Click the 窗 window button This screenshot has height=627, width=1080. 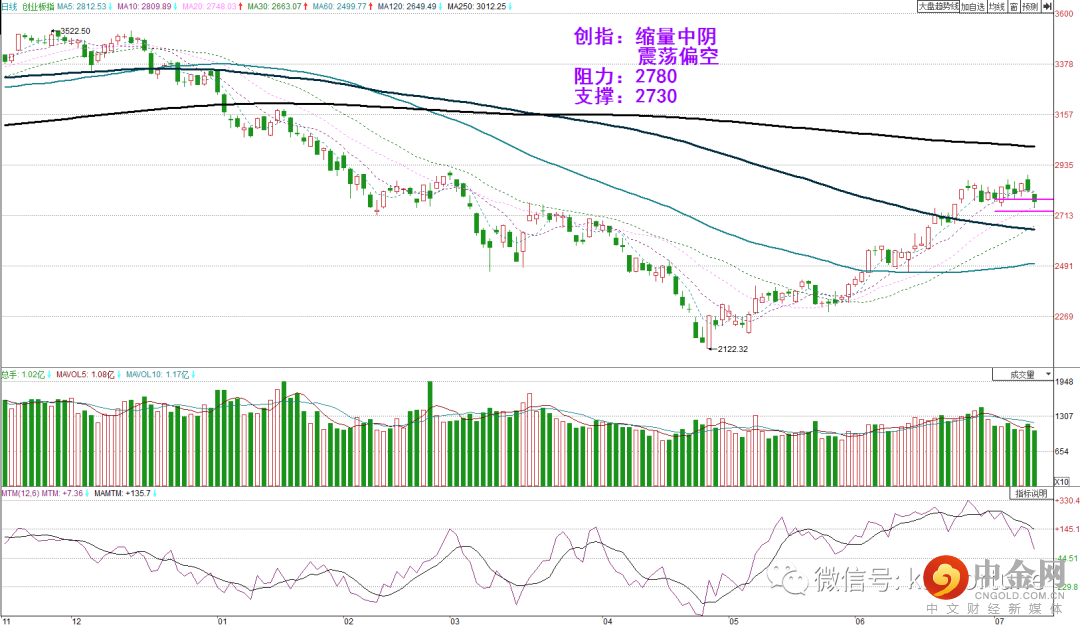pos(1014,6)
